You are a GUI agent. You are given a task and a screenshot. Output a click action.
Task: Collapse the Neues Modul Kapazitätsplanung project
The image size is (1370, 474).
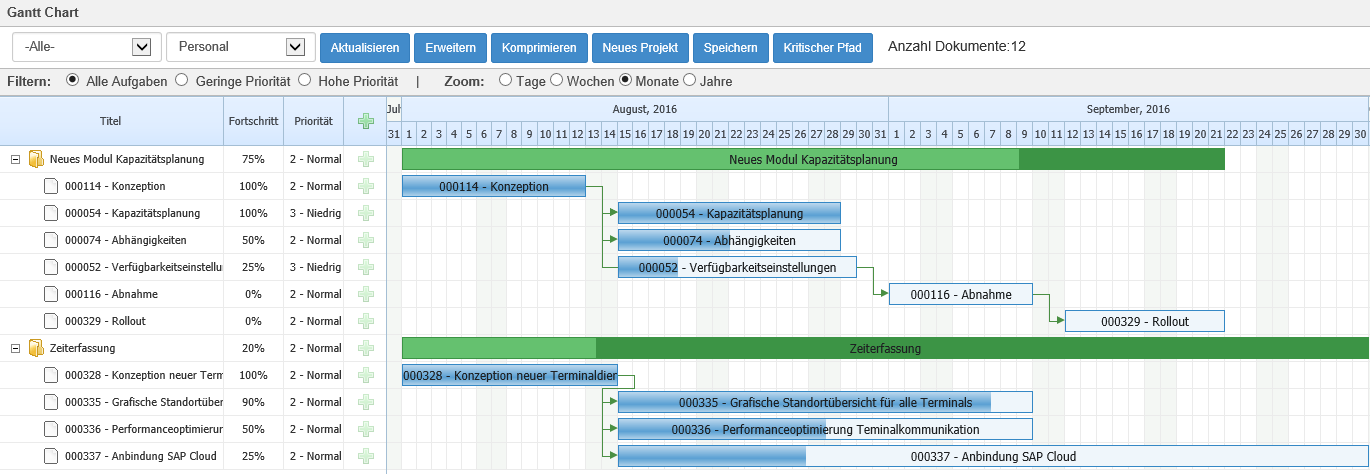[15, 159]
